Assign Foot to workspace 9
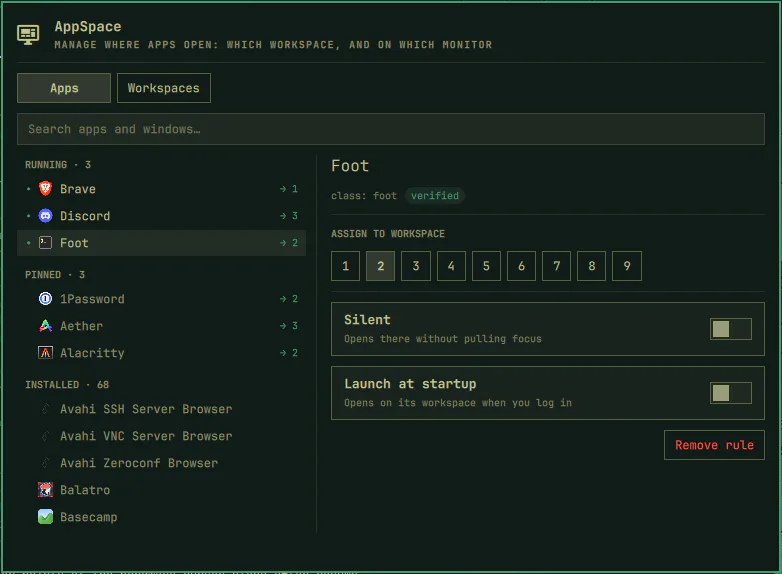 coord(627,266)
